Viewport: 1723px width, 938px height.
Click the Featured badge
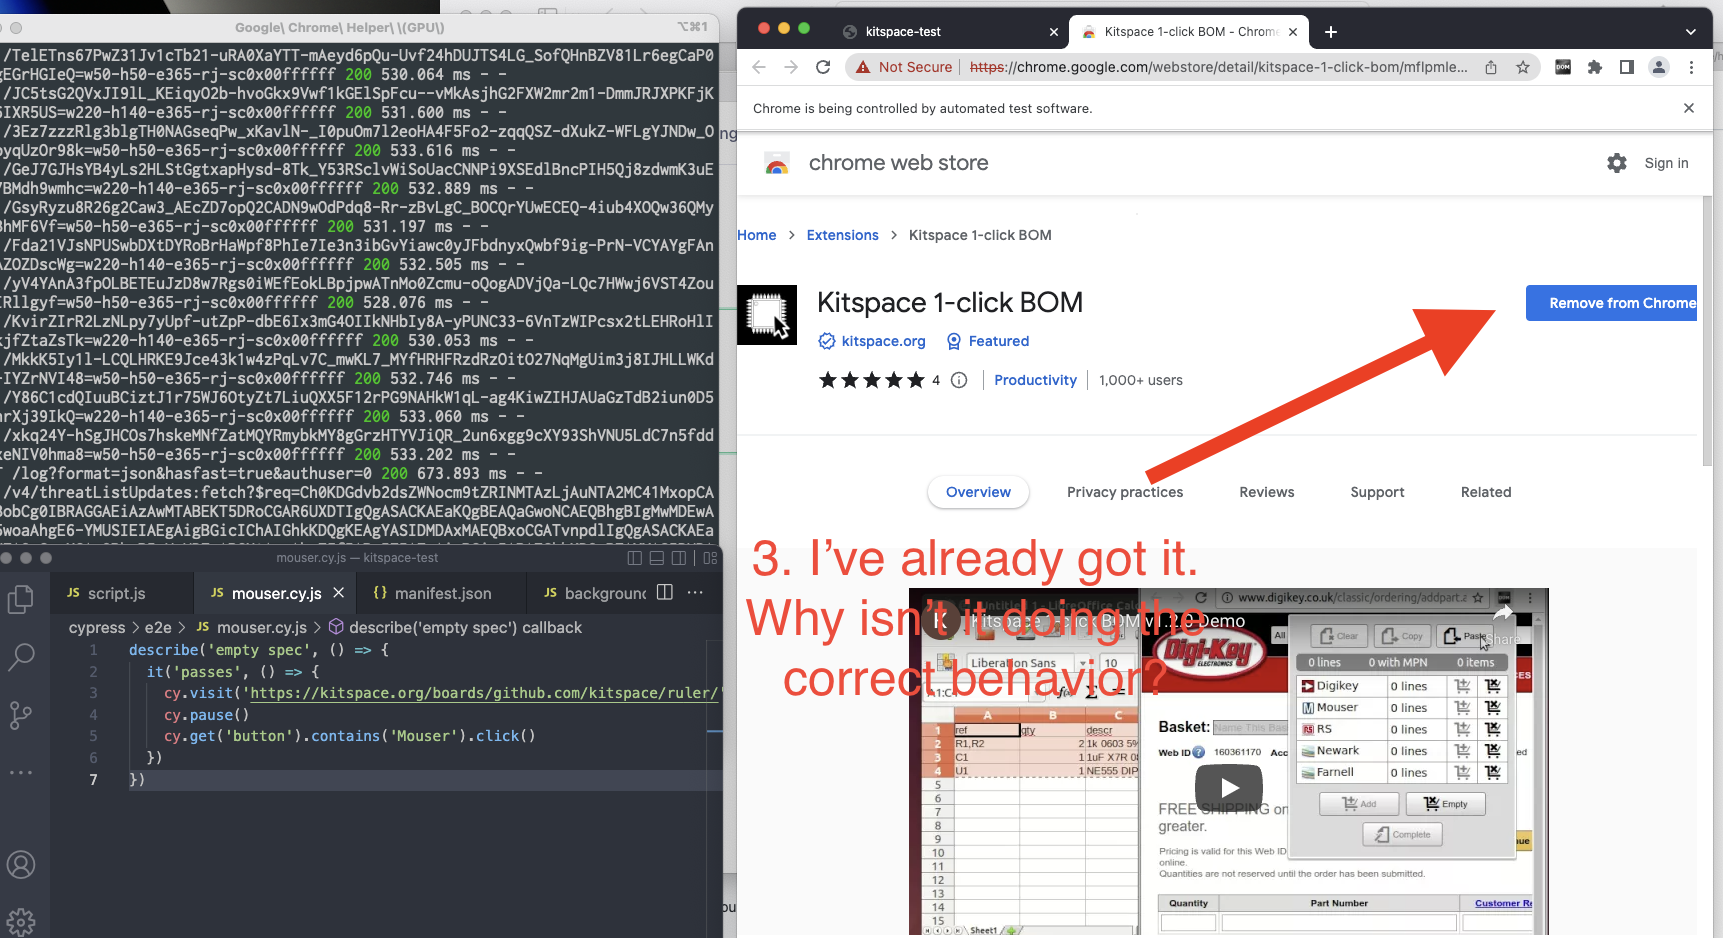988,341
